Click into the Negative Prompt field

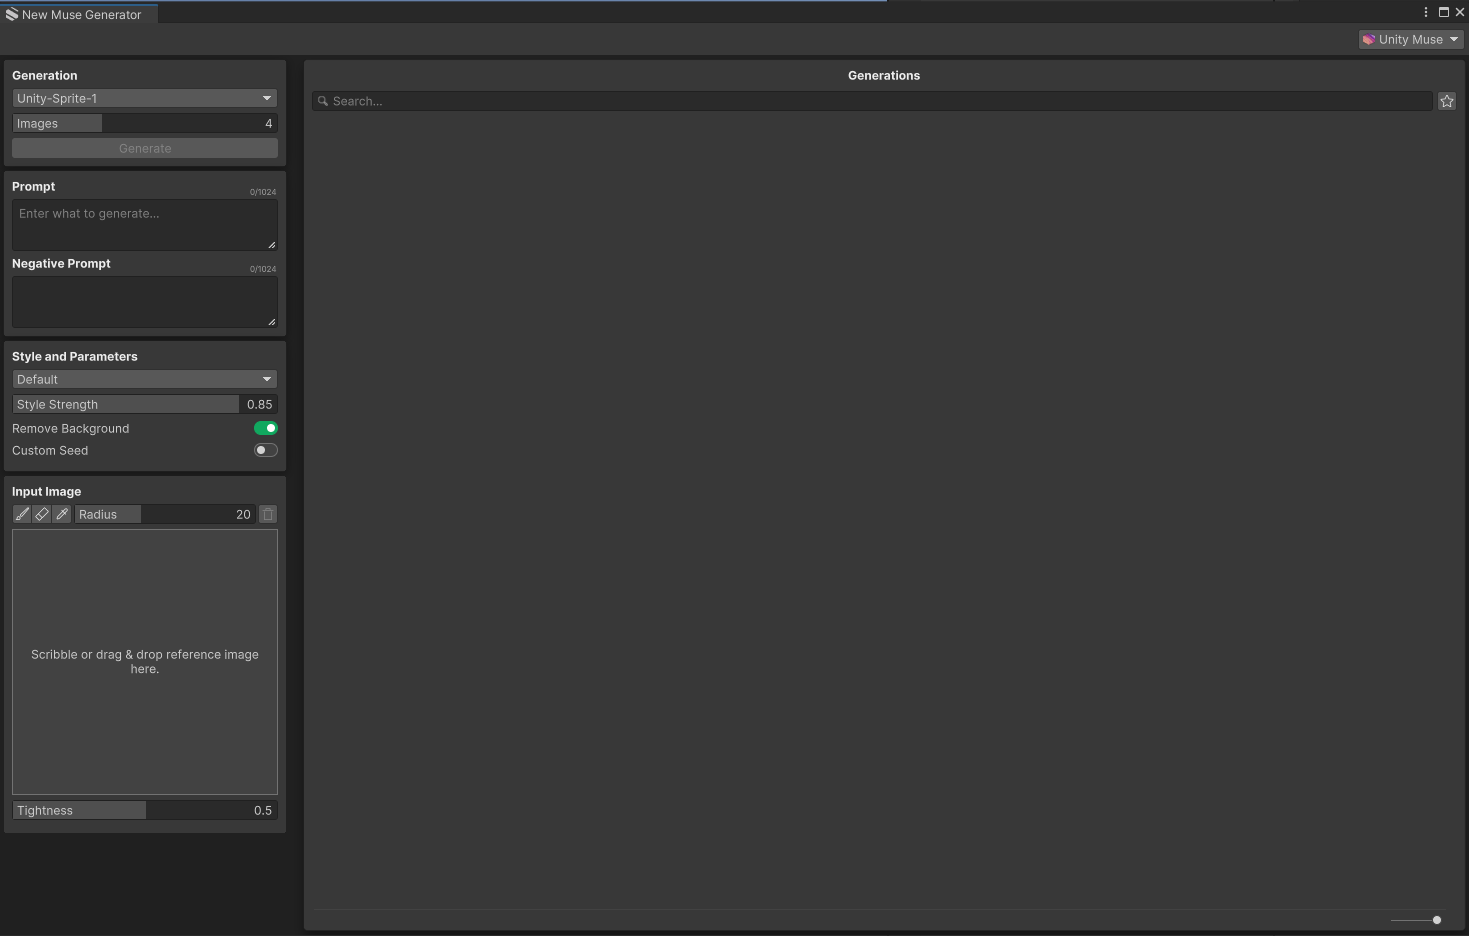coord(145,302)
